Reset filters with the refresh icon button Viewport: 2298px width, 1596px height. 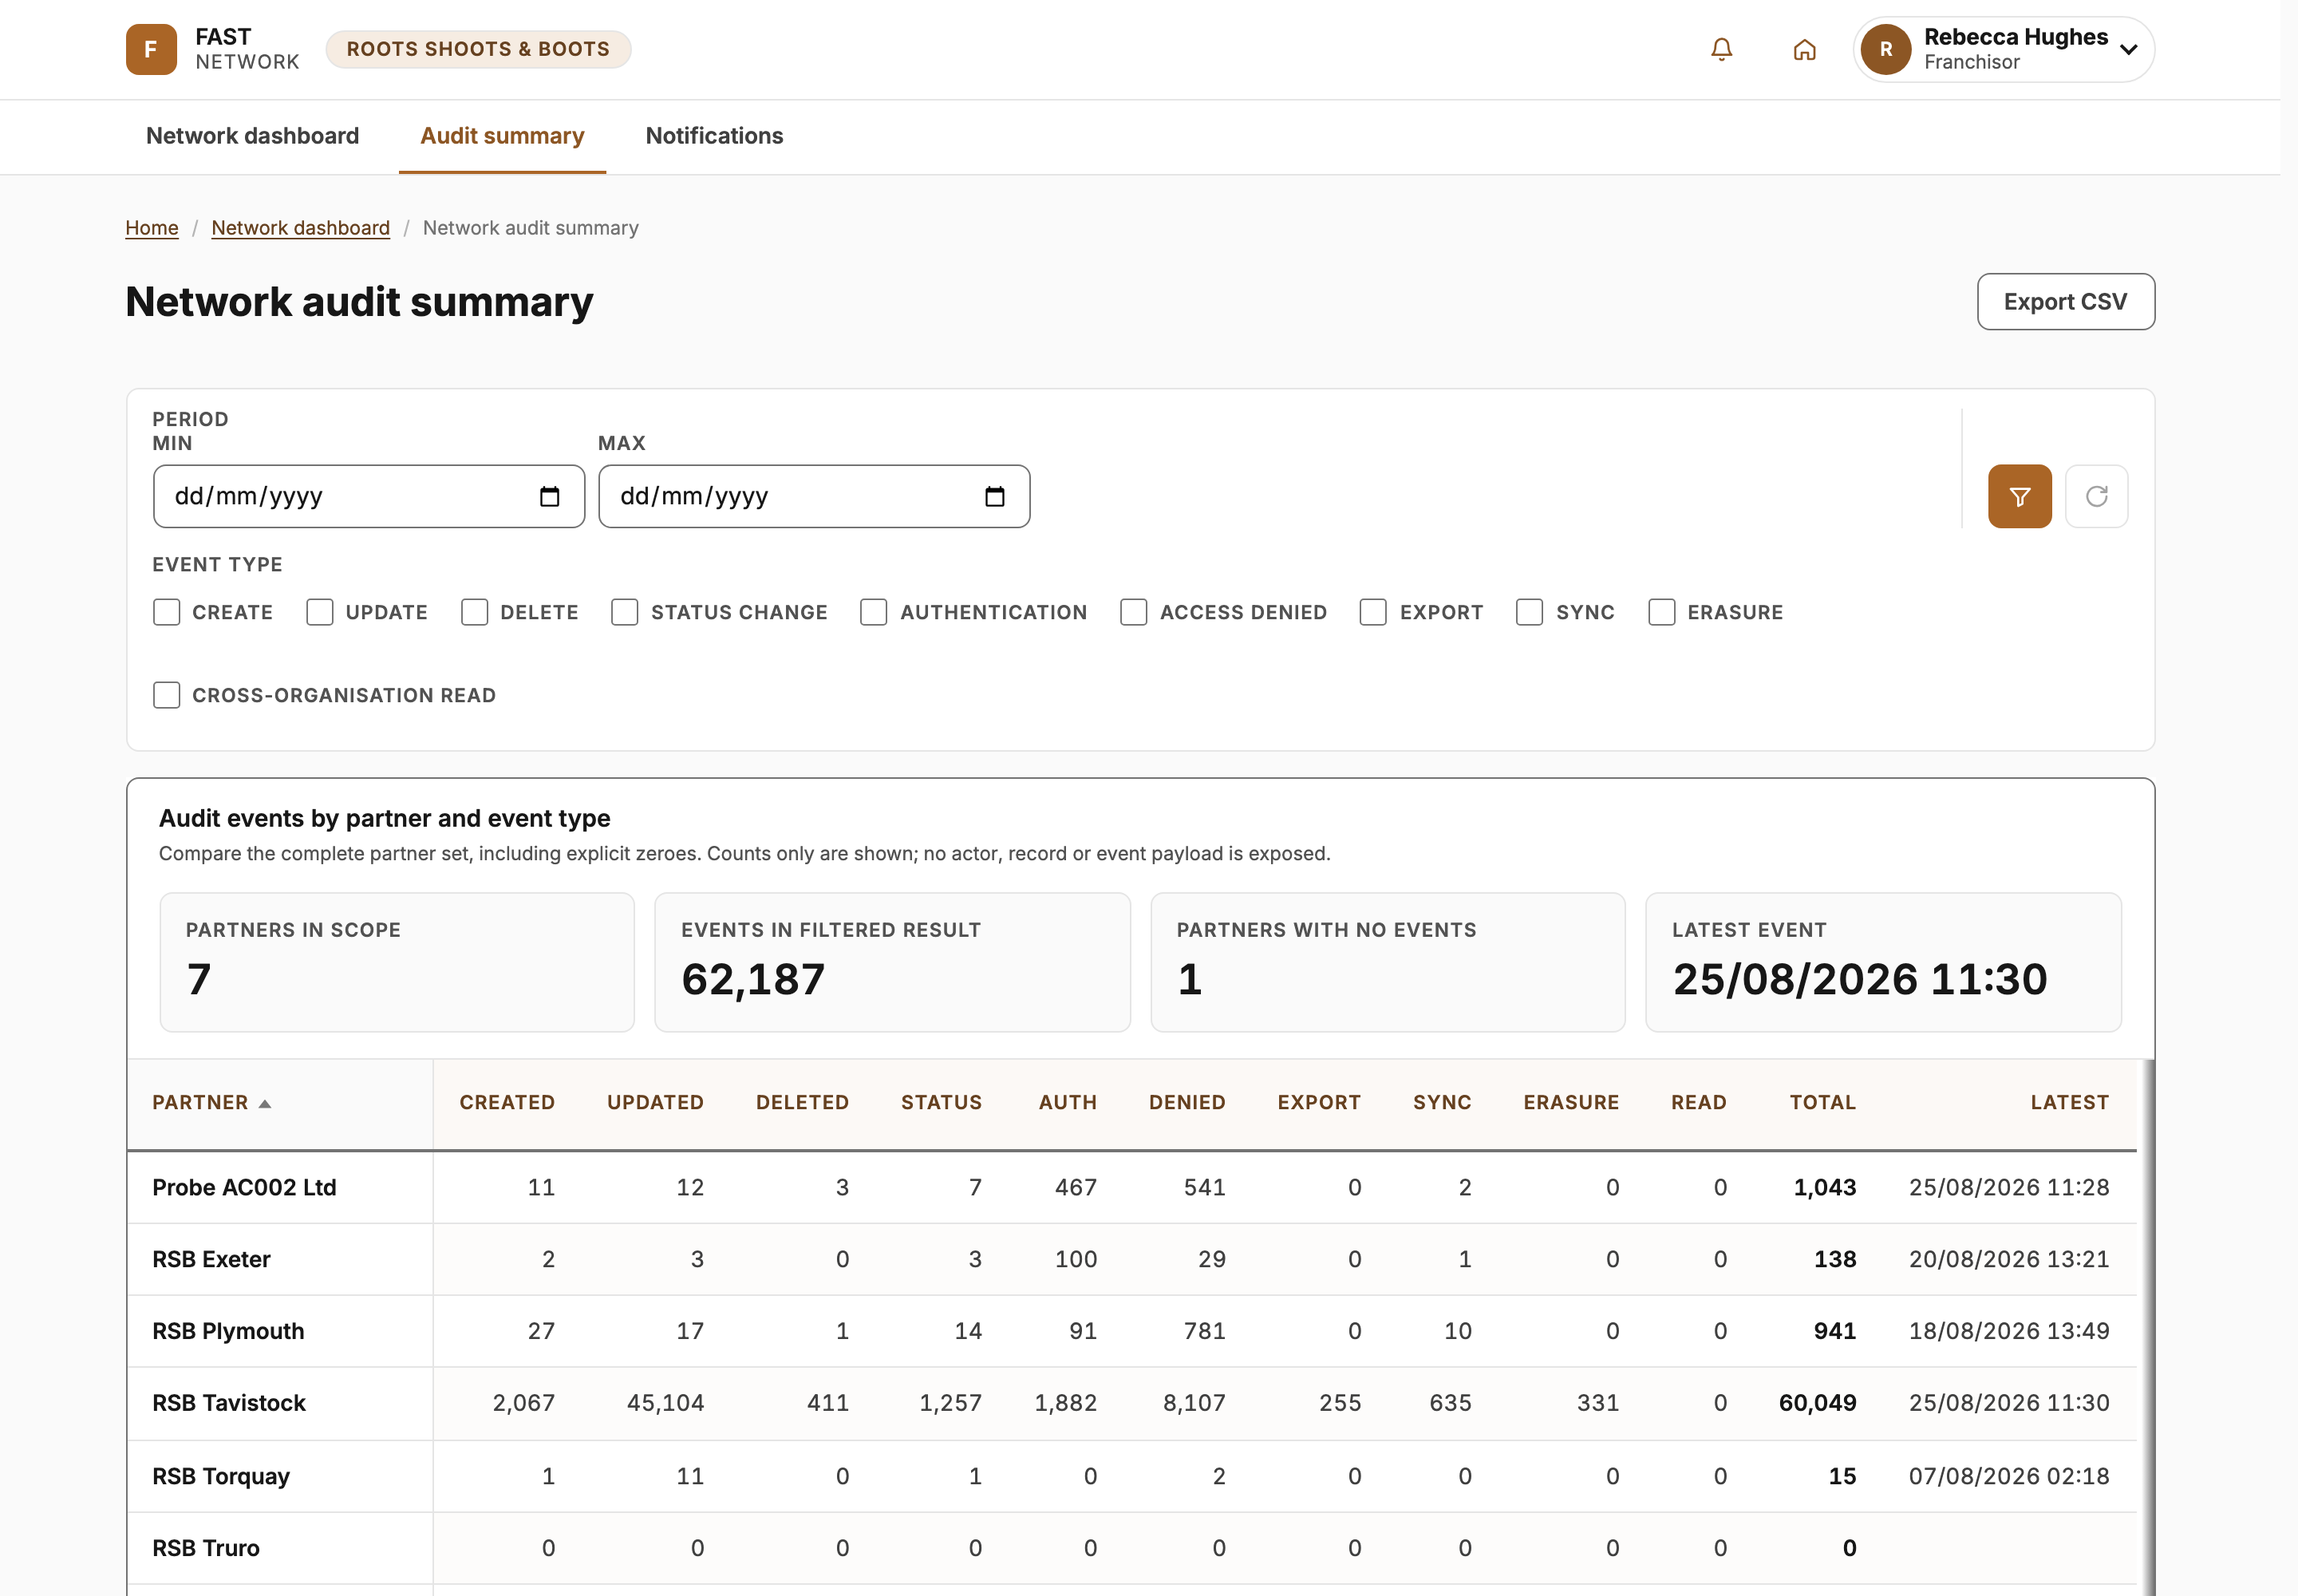pos(2096,496)
